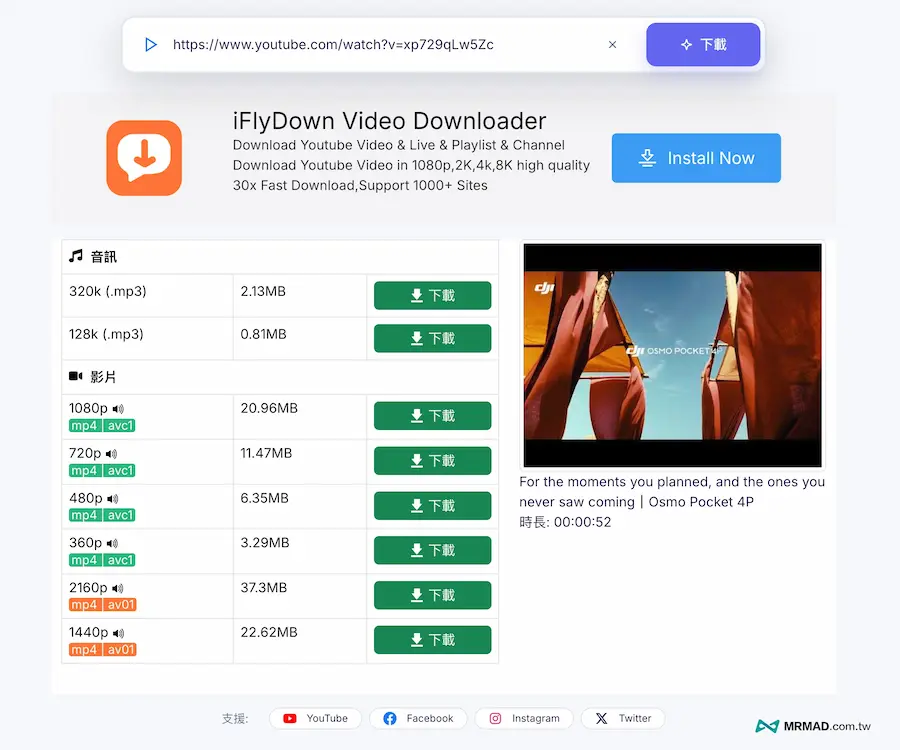Click the orange iFlyDown app logo

tap(144, 158)
